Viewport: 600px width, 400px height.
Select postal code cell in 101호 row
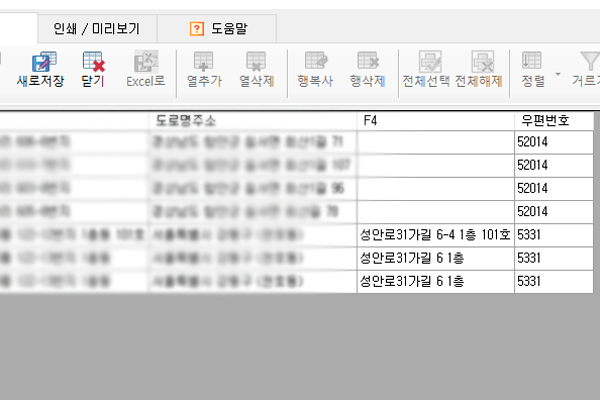(x=554, y=235)
